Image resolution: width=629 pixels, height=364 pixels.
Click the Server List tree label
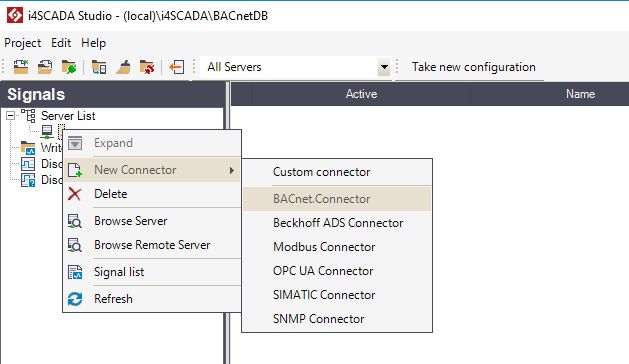(x=68, y=116)
